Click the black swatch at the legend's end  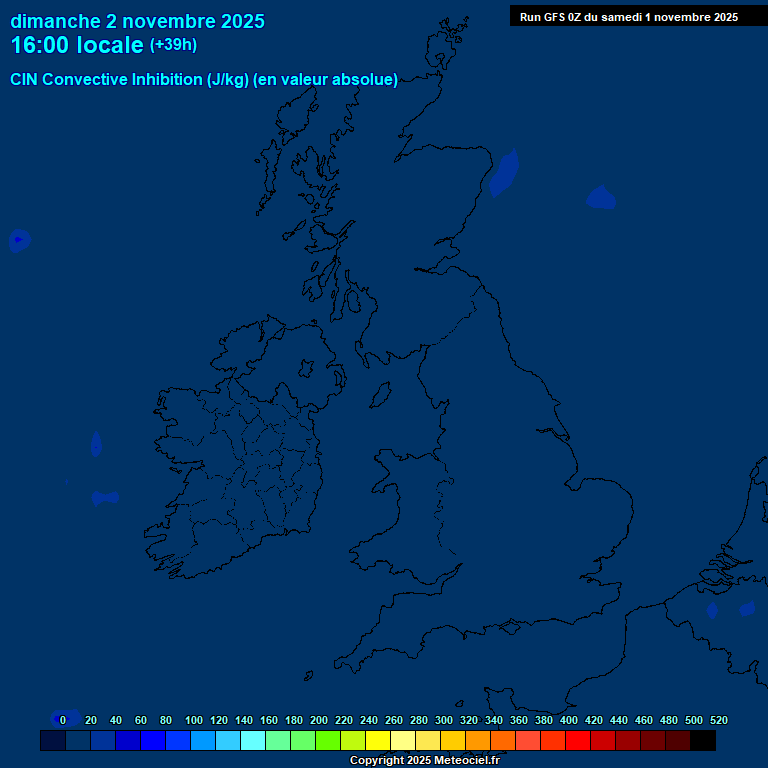pos(703,741)
